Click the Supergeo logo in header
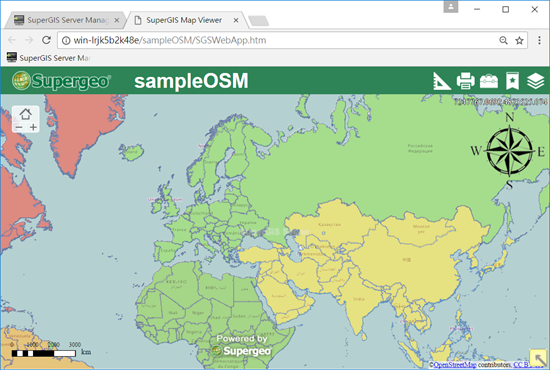 (61, 81)
